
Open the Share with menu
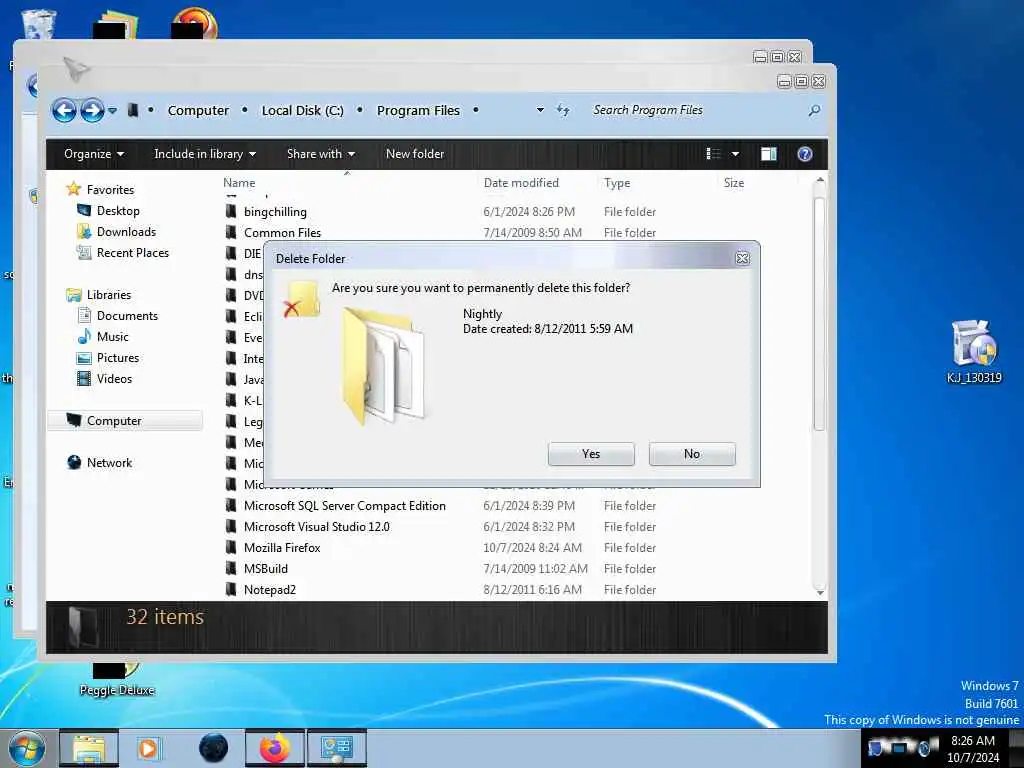[x=321, y=154]
